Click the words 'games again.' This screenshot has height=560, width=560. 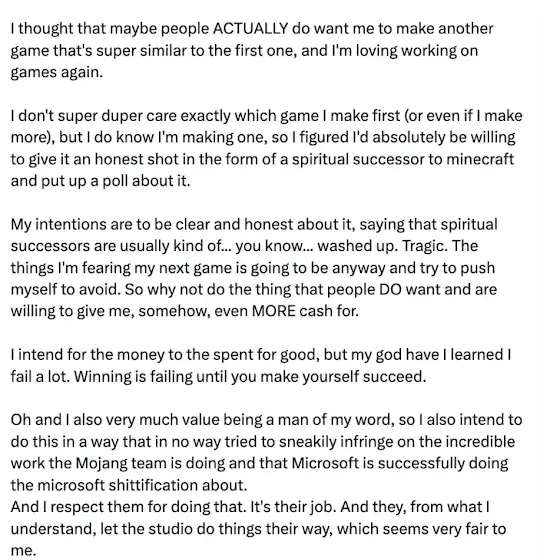point(57,73)
